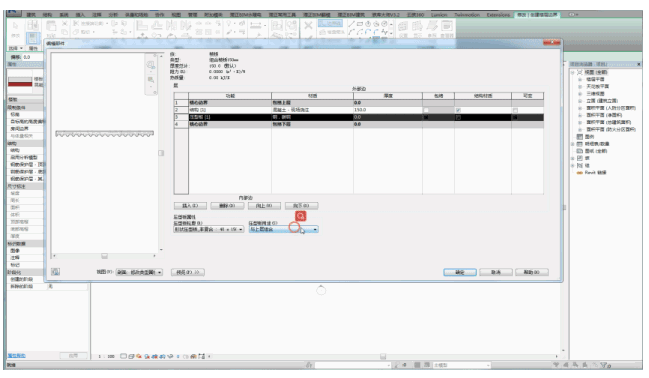Viewport: 649px width, 378px height.
Task: Click the preview pane vertical scrollbar thumb
Action: click(161, 153)
